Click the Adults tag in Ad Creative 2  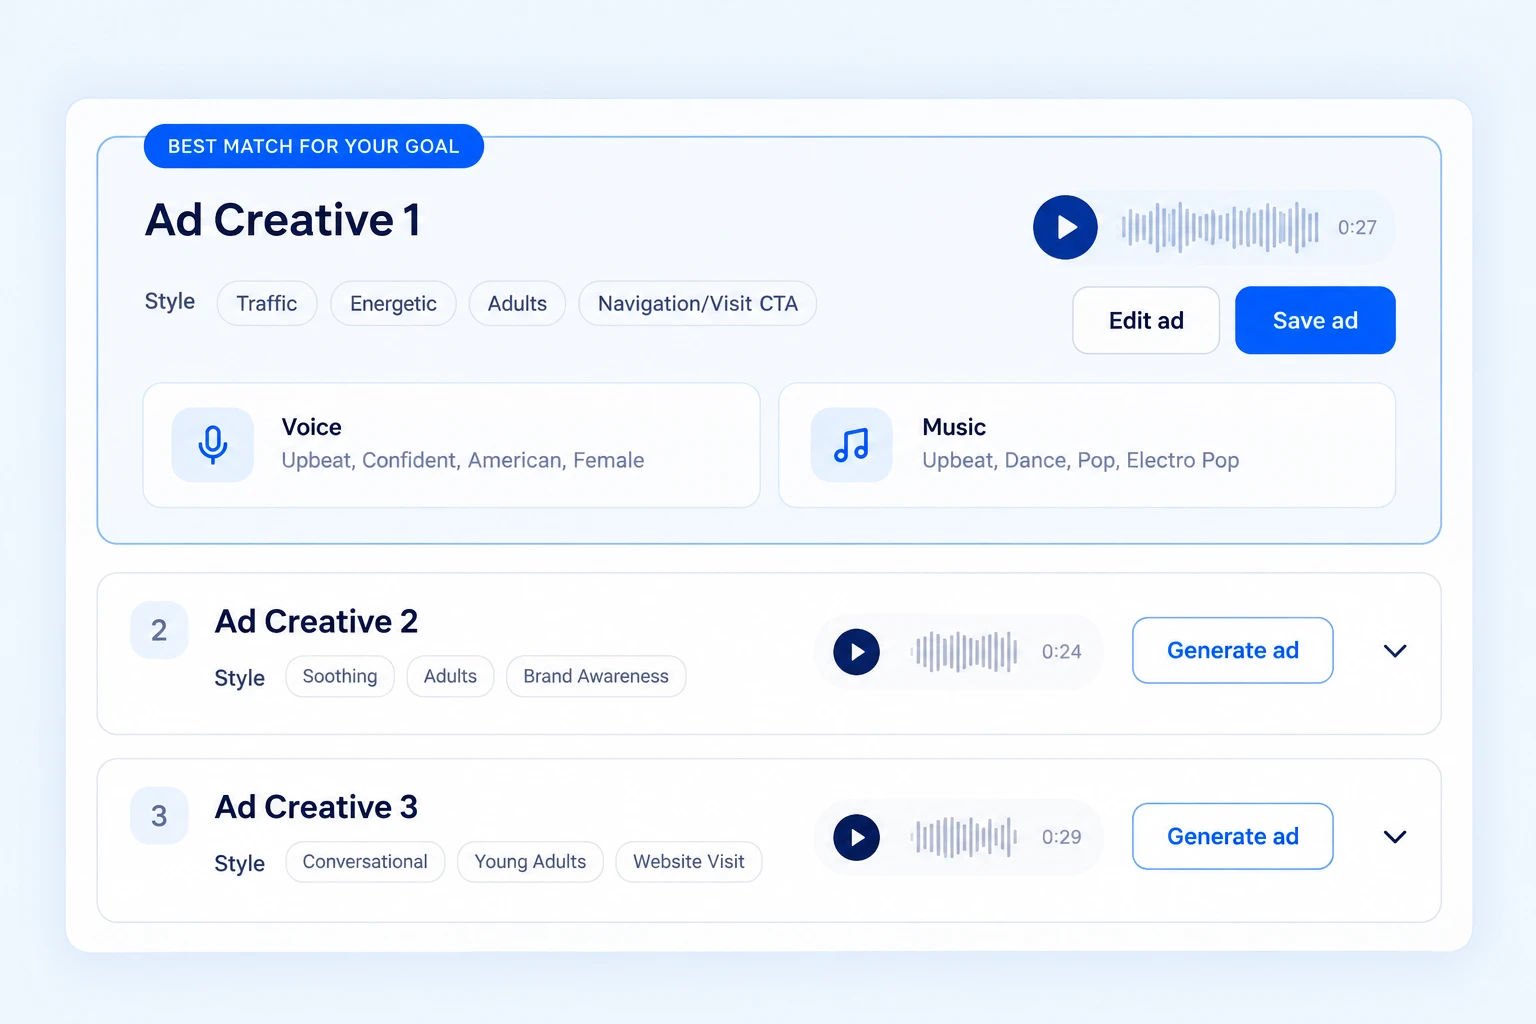(450, 676)
